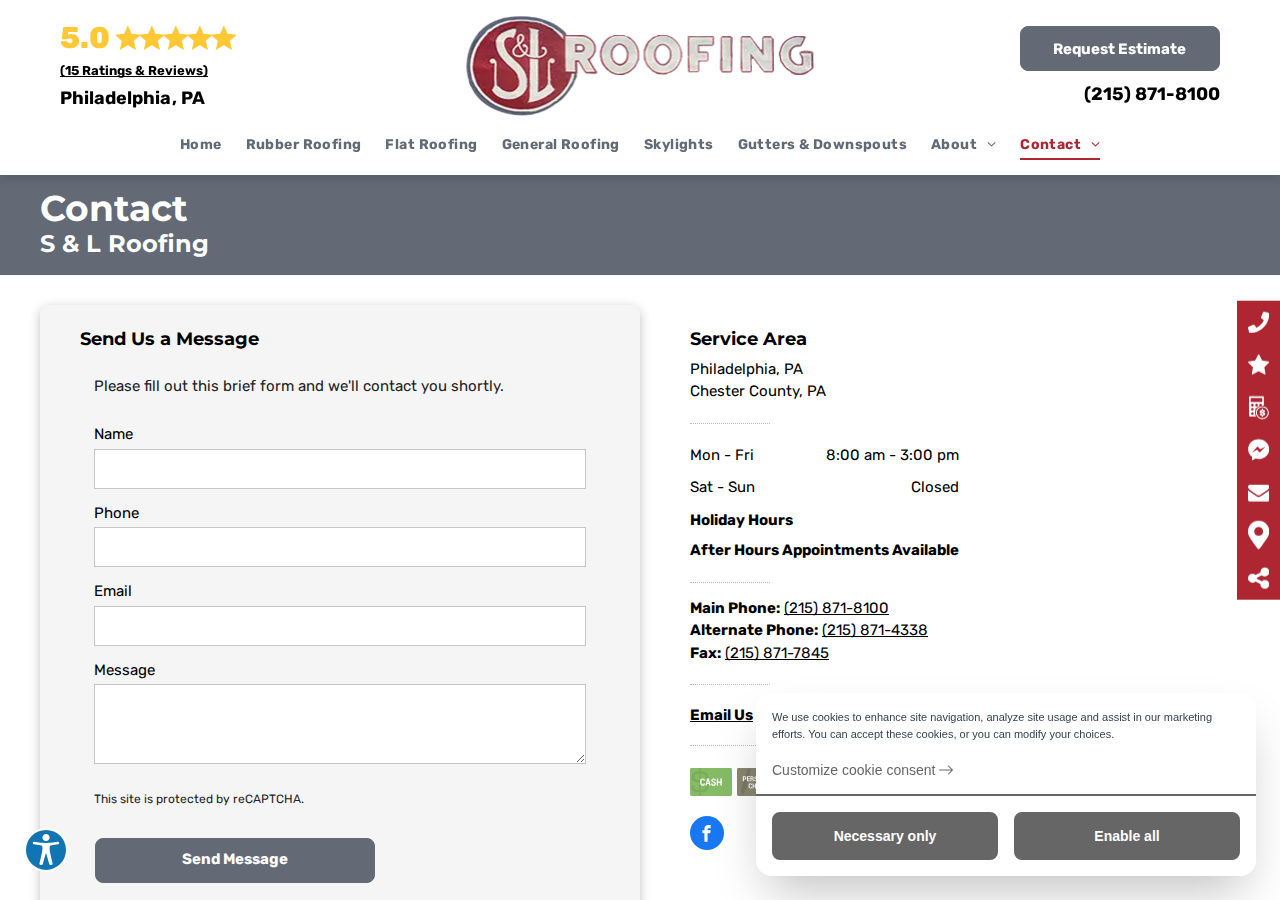Click the Chester County, PA text
This screenshot has width=1280, height=900.
[758, 391]
